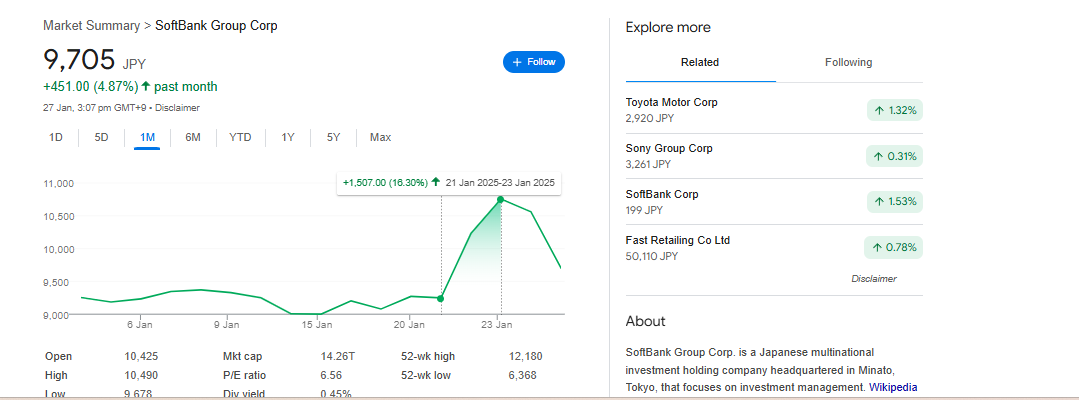The height and width of the screenshot is (400, 1079).
Task: Click the P/E ratio value 6.56
Action: (x=331, y=375)
